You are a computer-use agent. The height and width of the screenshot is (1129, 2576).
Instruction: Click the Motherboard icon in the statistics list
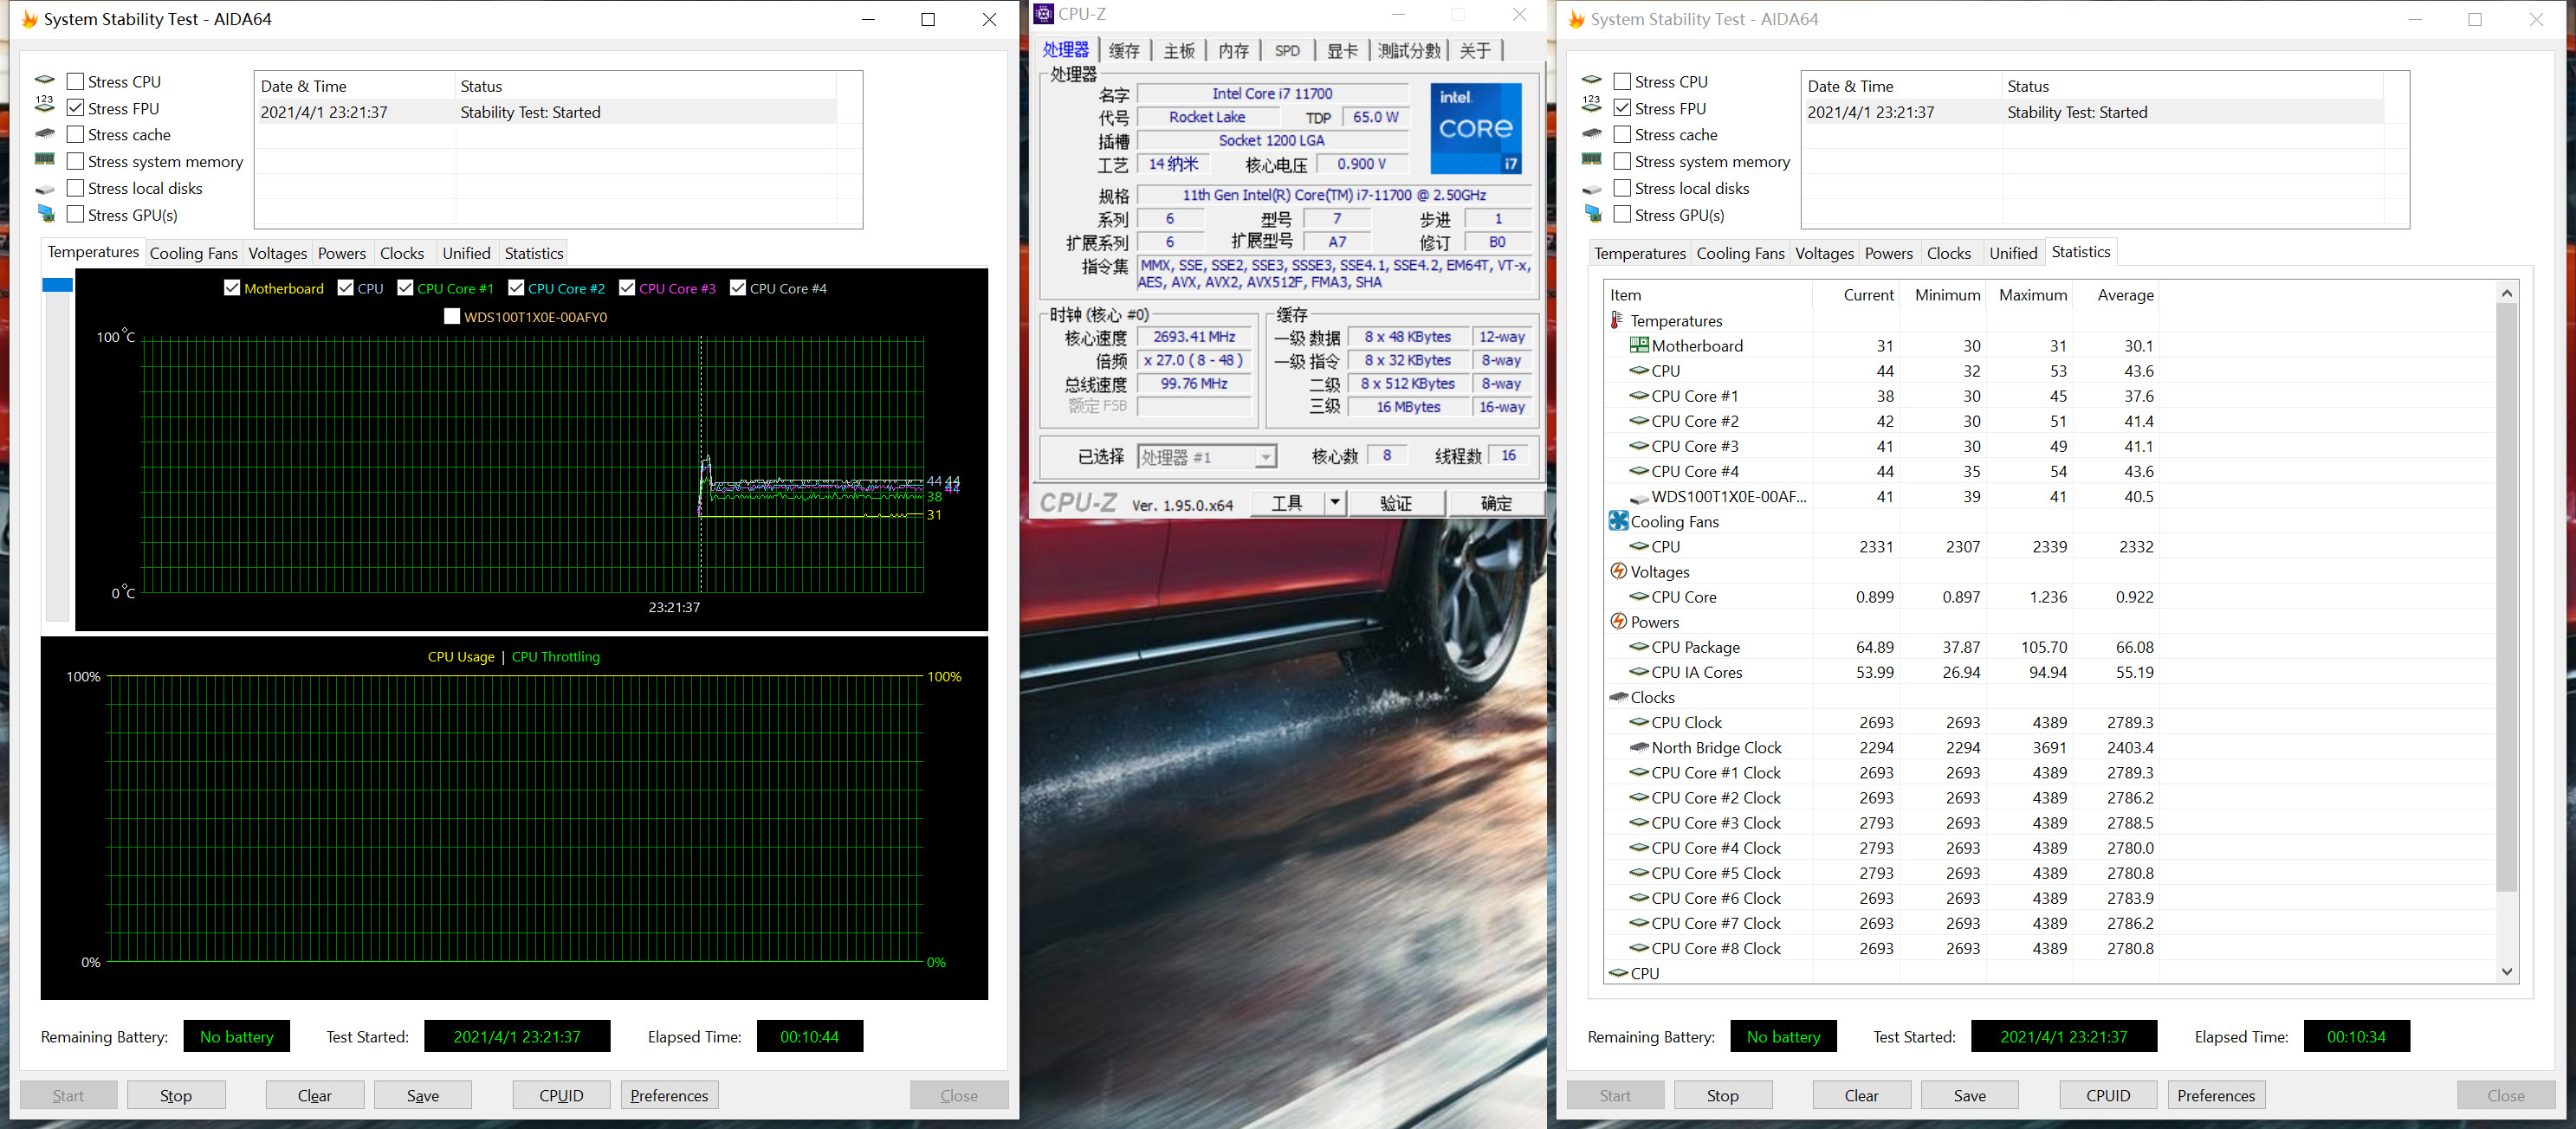point(1638,345)
